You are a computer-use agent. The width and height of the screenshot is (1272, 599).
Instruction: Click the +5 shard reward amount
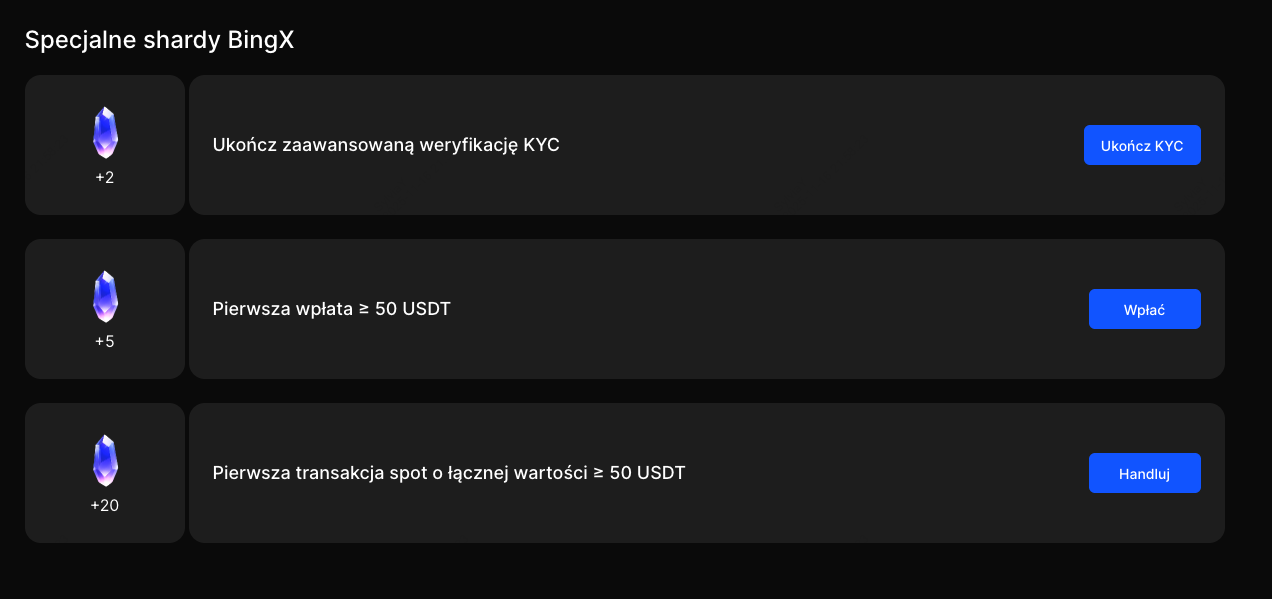click(x=105, y=342)
